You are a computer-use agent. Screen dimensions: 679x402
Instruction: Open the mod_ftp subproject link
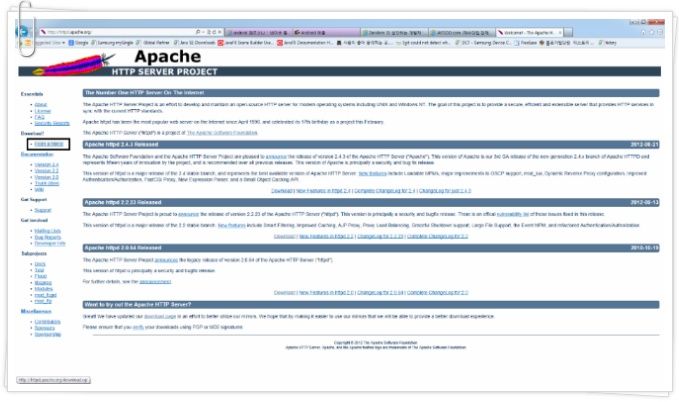(x=43, y=301)
